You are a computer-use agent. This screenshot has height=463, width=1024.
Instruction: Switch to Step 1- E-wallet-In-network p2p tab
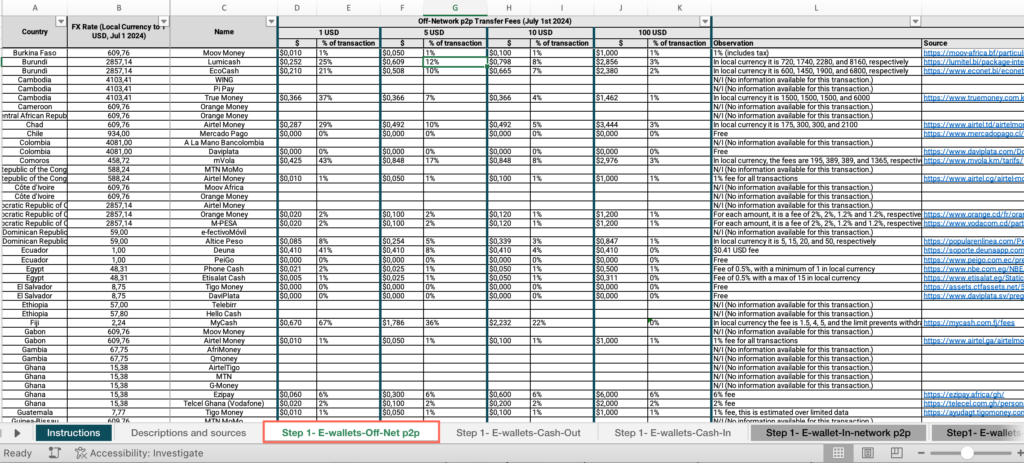(x=839, y=432)
